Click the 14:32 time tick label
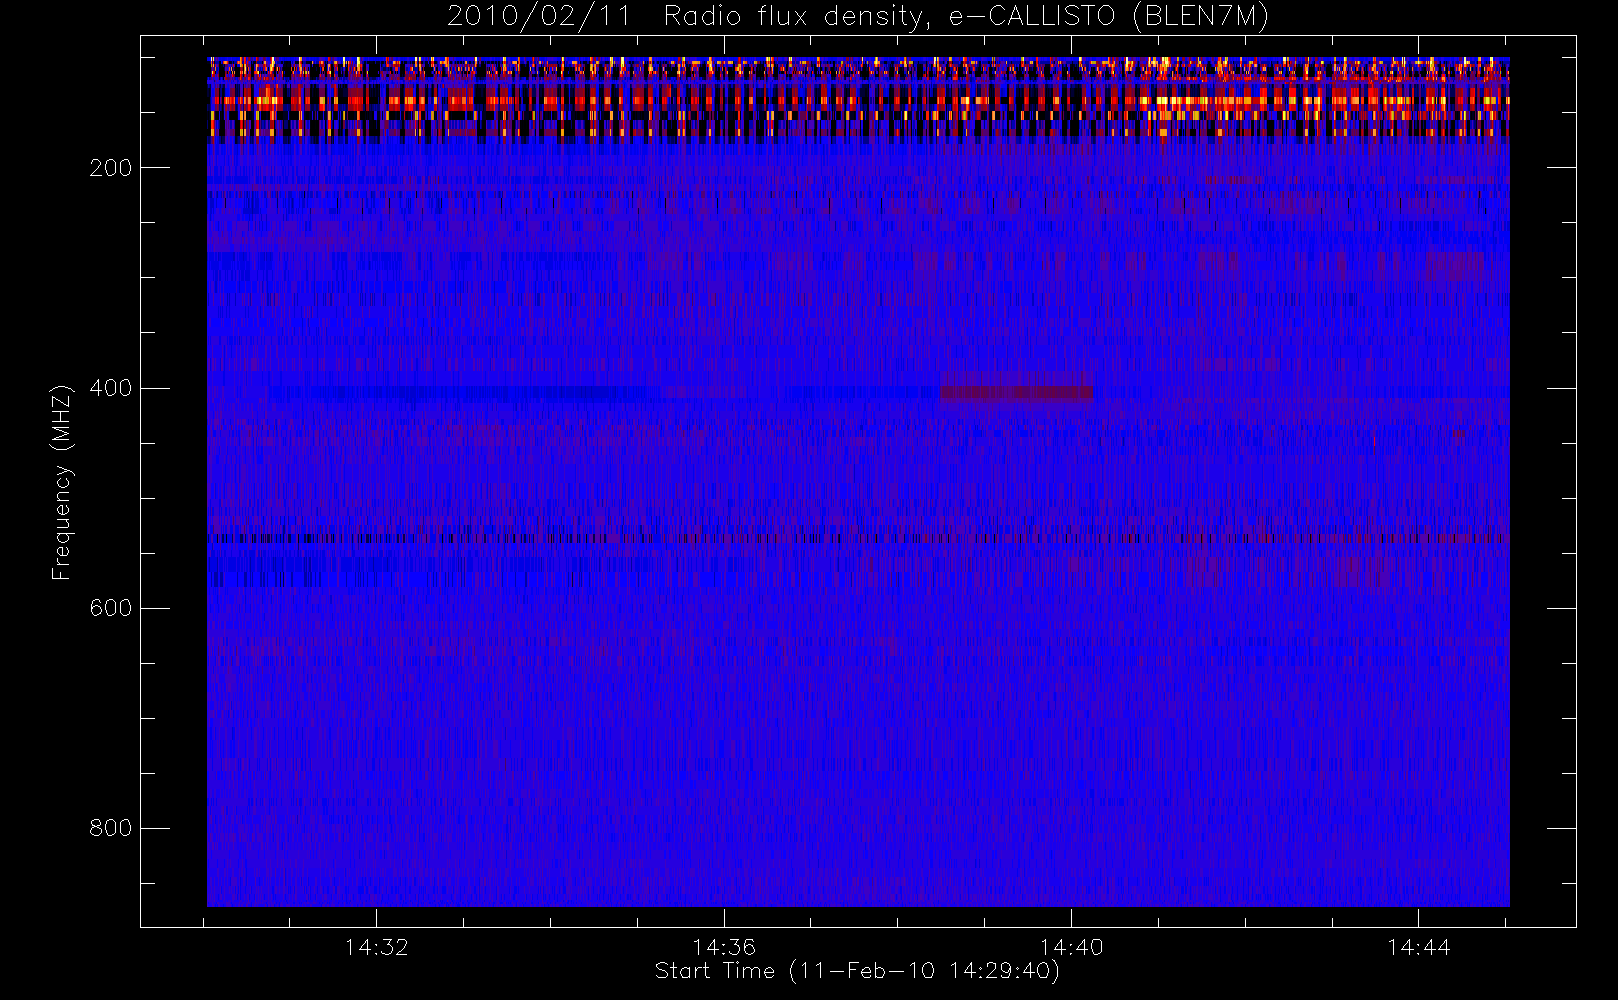Viewport: 1618px width, 1000px height. point(376,947)
